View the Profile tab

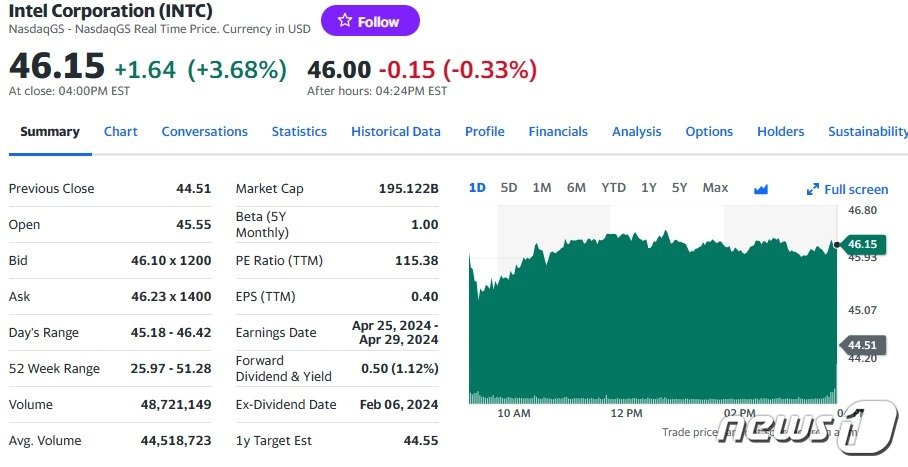(x=484, y=131)
